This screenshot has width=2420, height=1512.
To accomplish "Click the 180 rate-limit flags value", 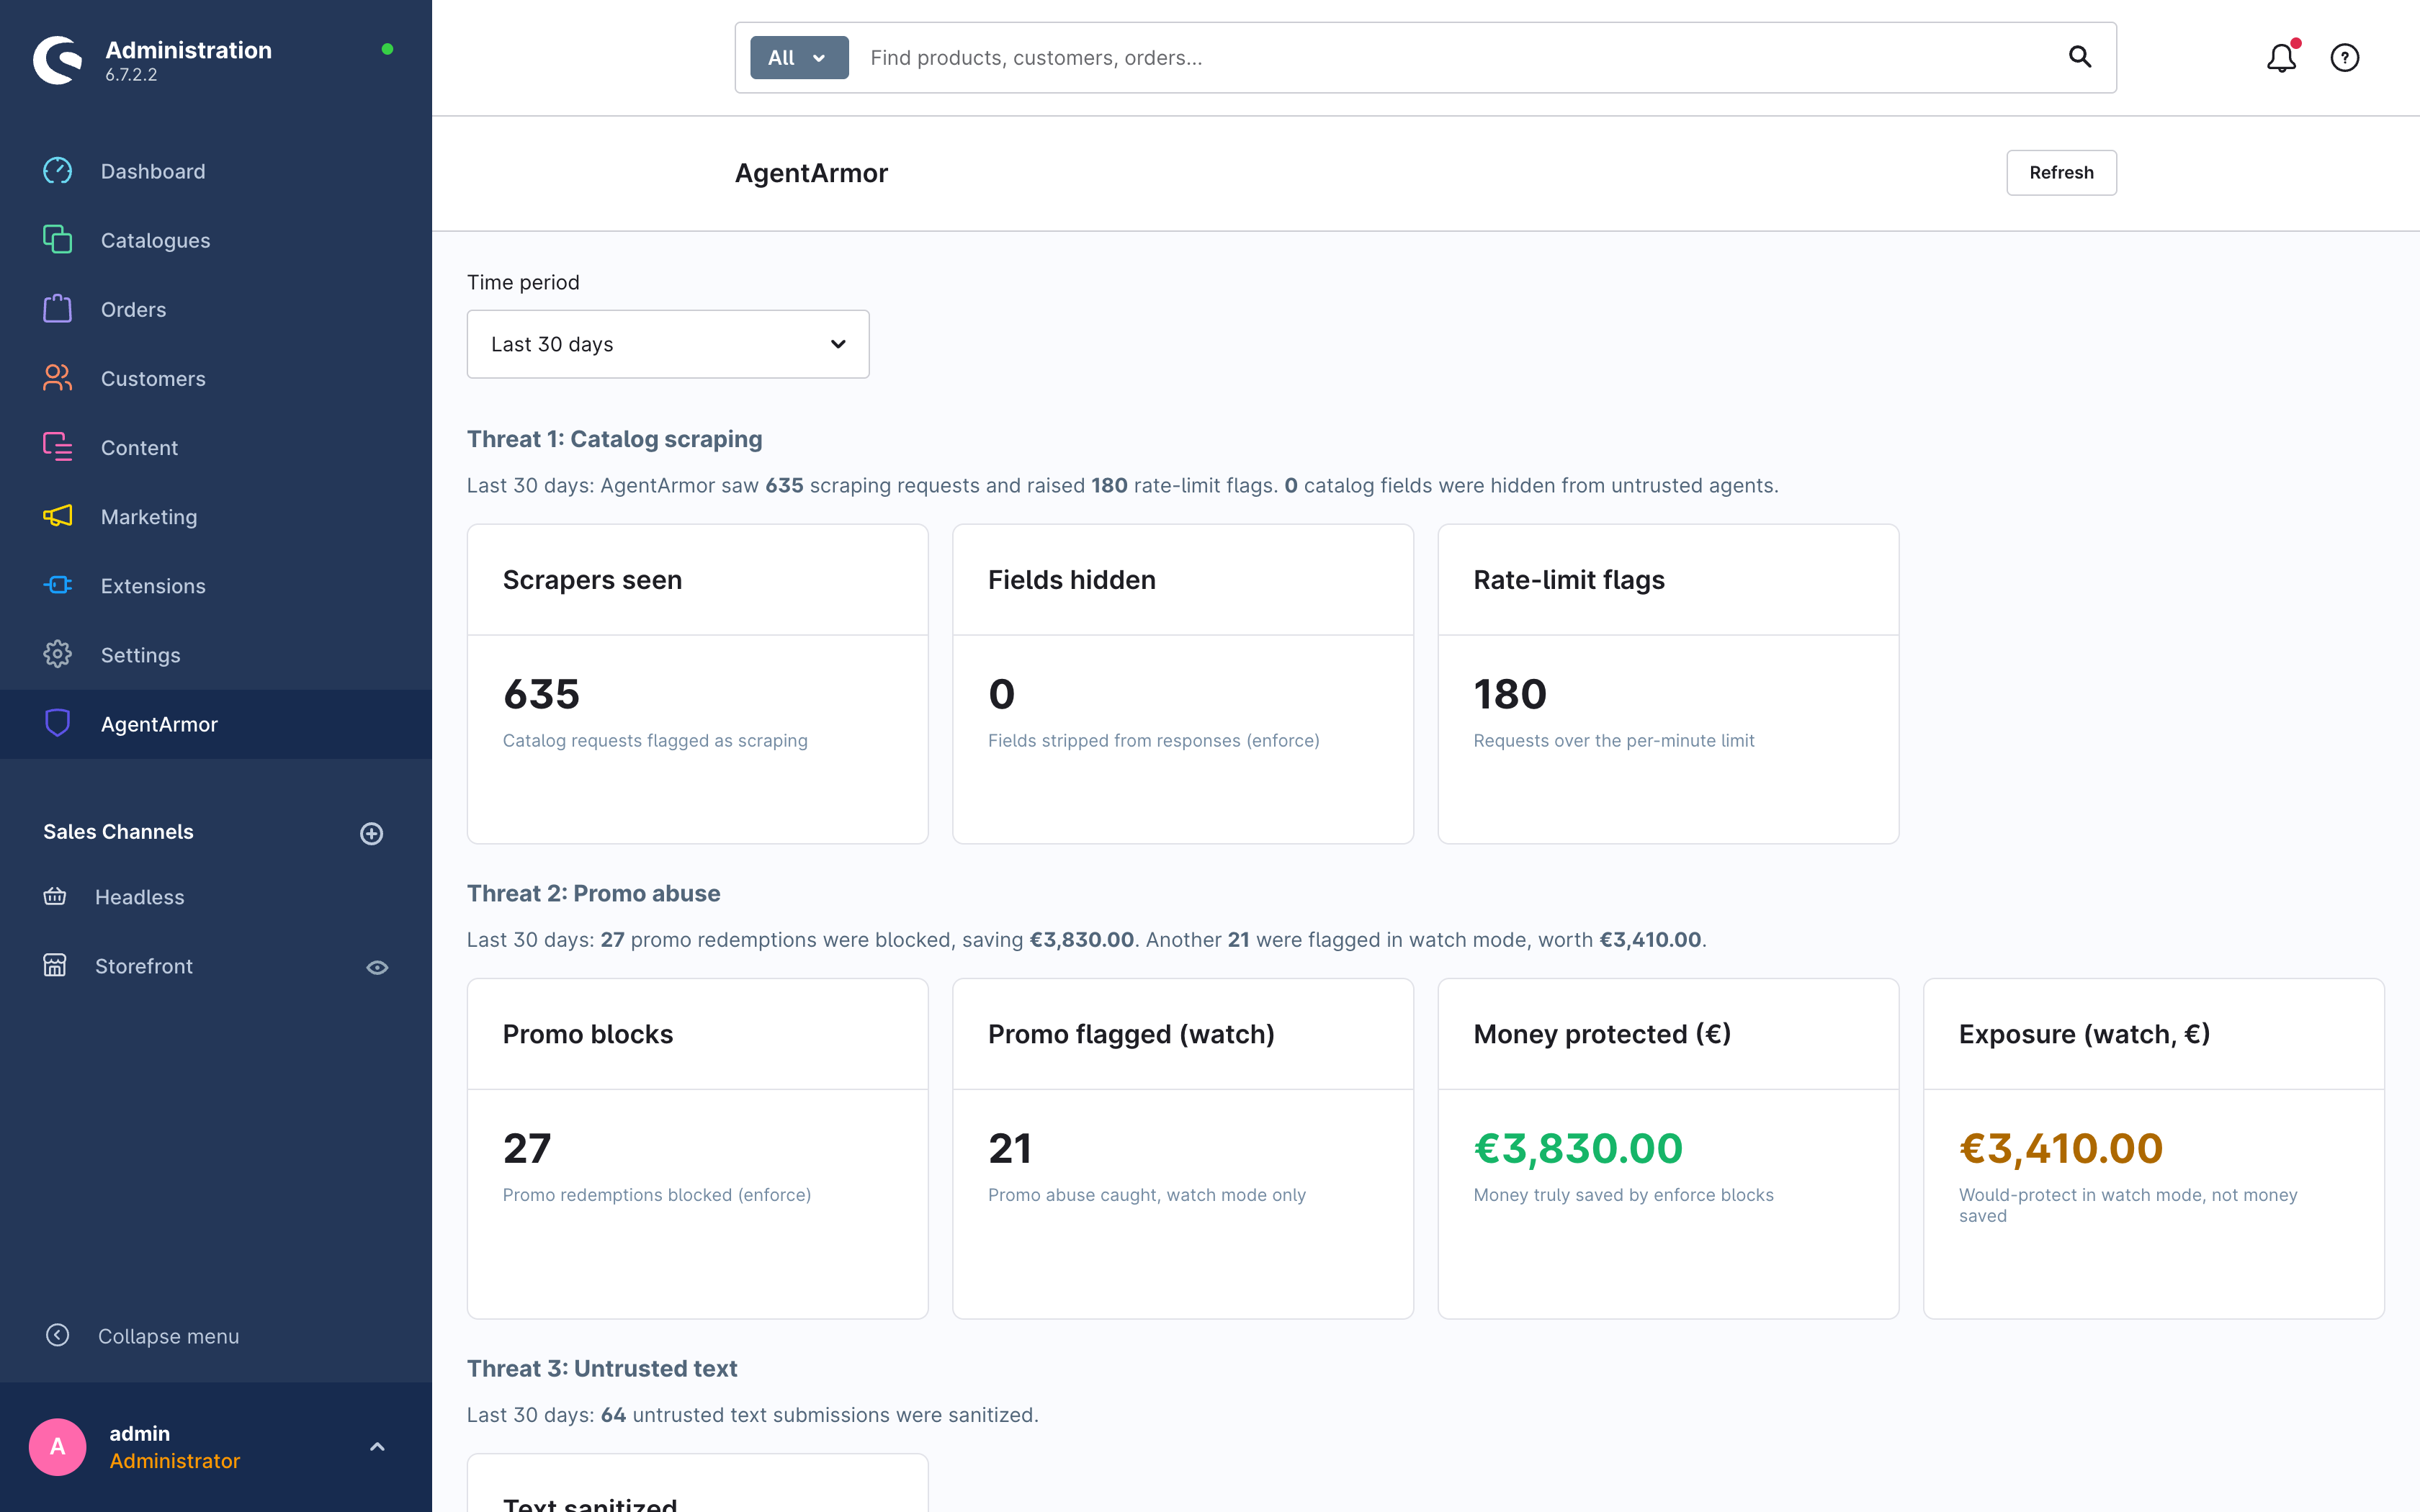I will coord(1510,694).
